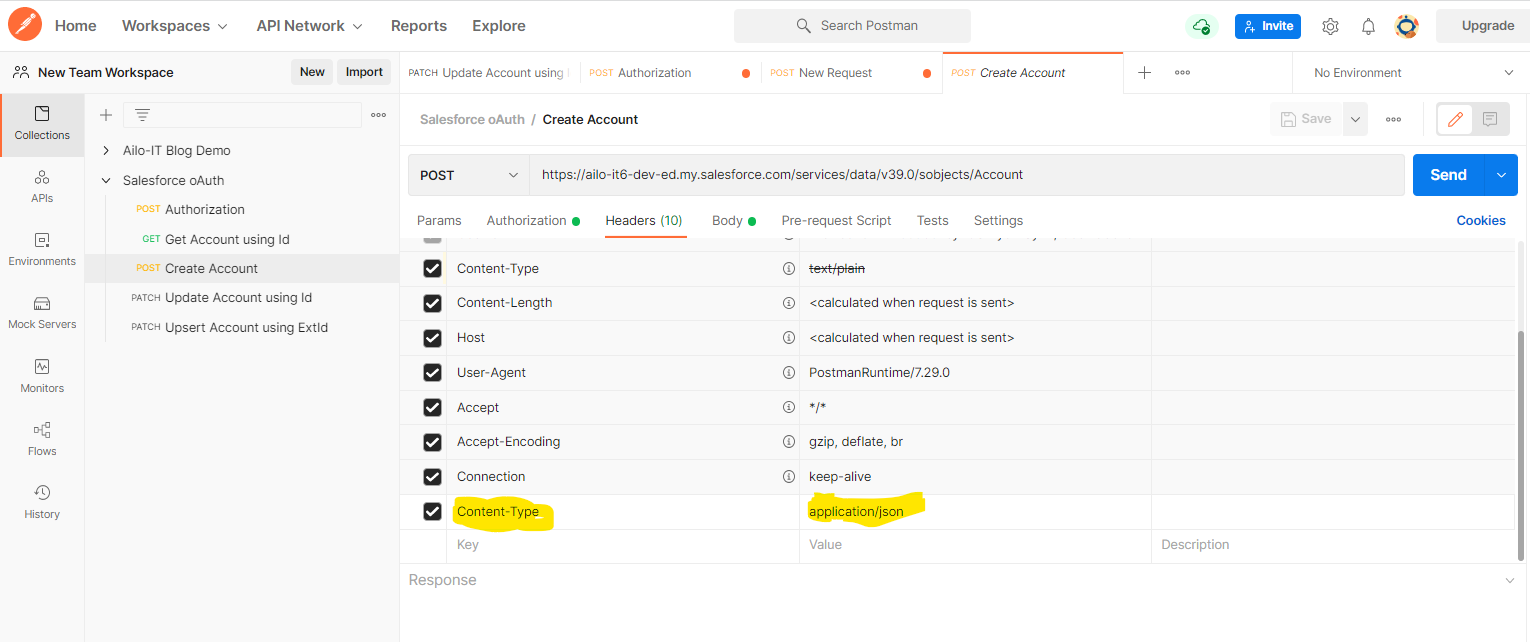
Task: Uncheck the Accept-Encoding header
Action: (x=432, y=441)
